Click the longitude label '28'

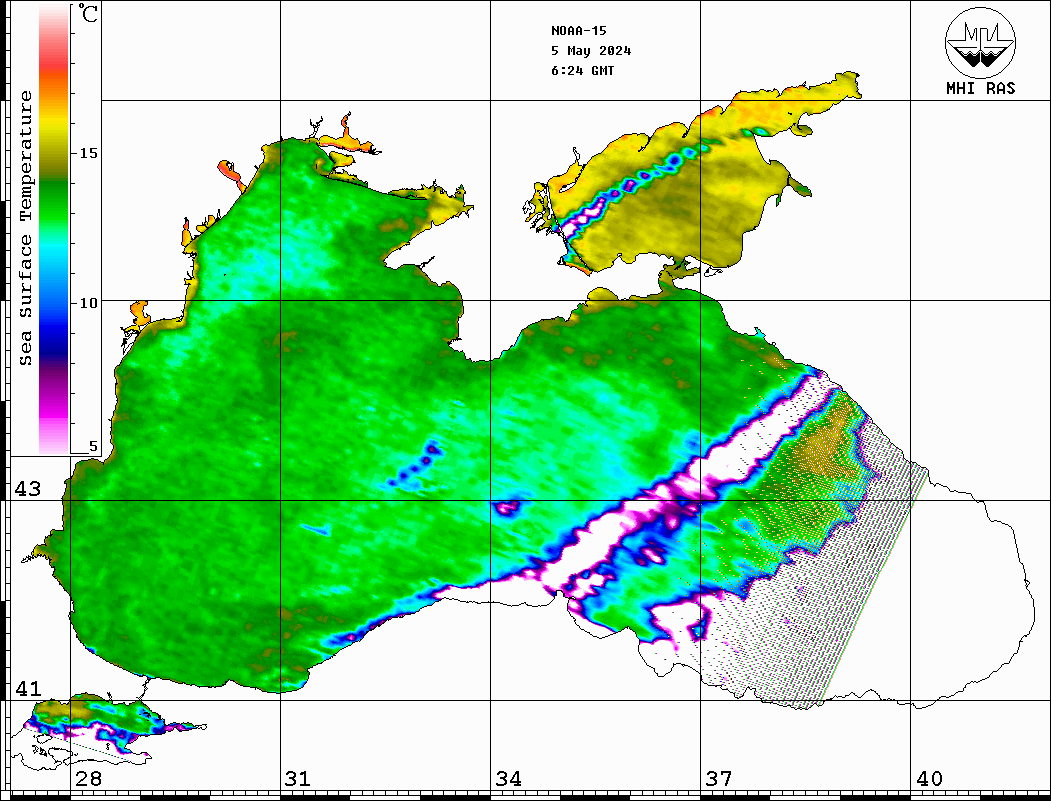[88, 779]
